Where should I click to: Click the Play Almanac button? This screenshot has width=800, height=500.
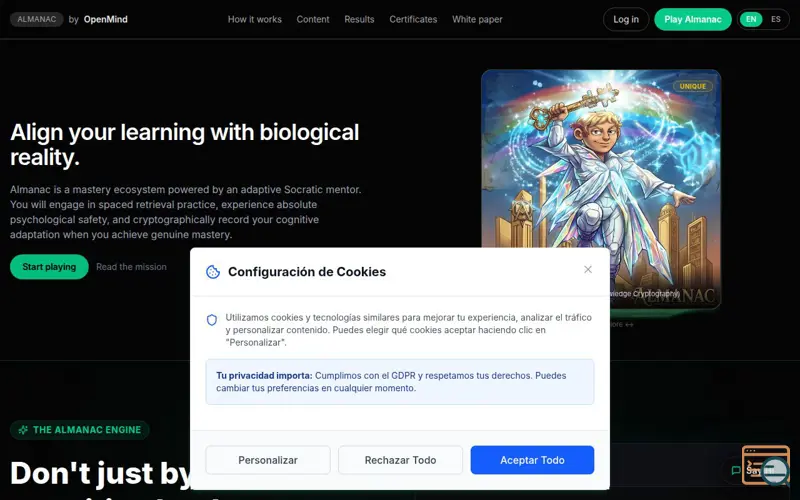(693, 19)
